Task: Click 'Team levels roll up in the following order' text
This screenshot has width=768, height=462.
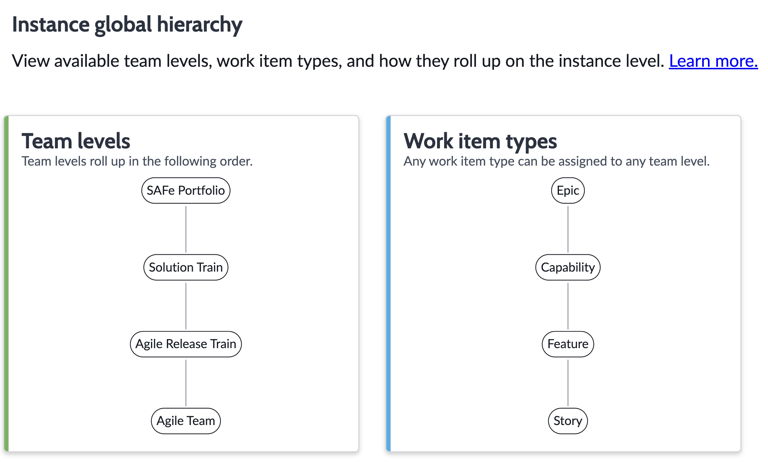Action: (x=137, y=161)
